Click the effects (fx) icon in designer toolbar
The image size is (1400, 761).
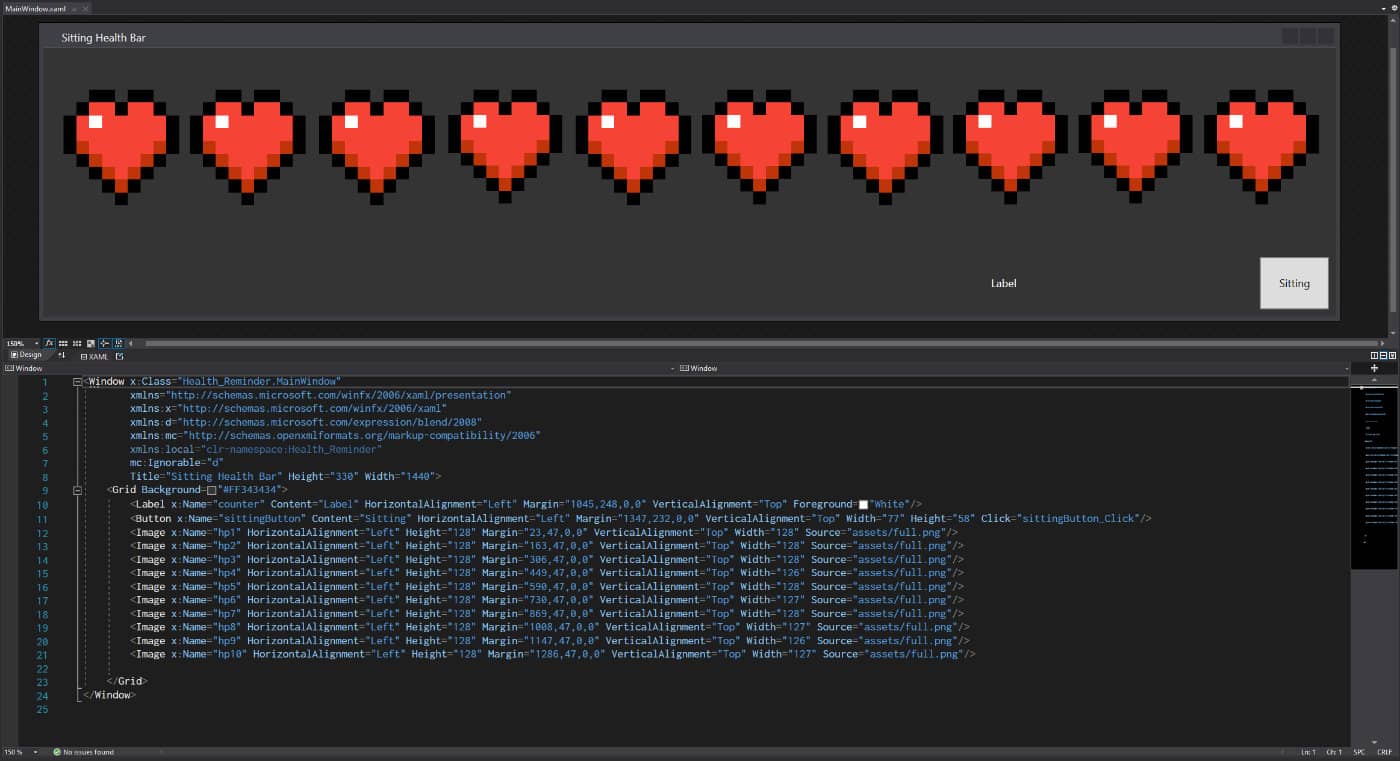coord(49,343)
